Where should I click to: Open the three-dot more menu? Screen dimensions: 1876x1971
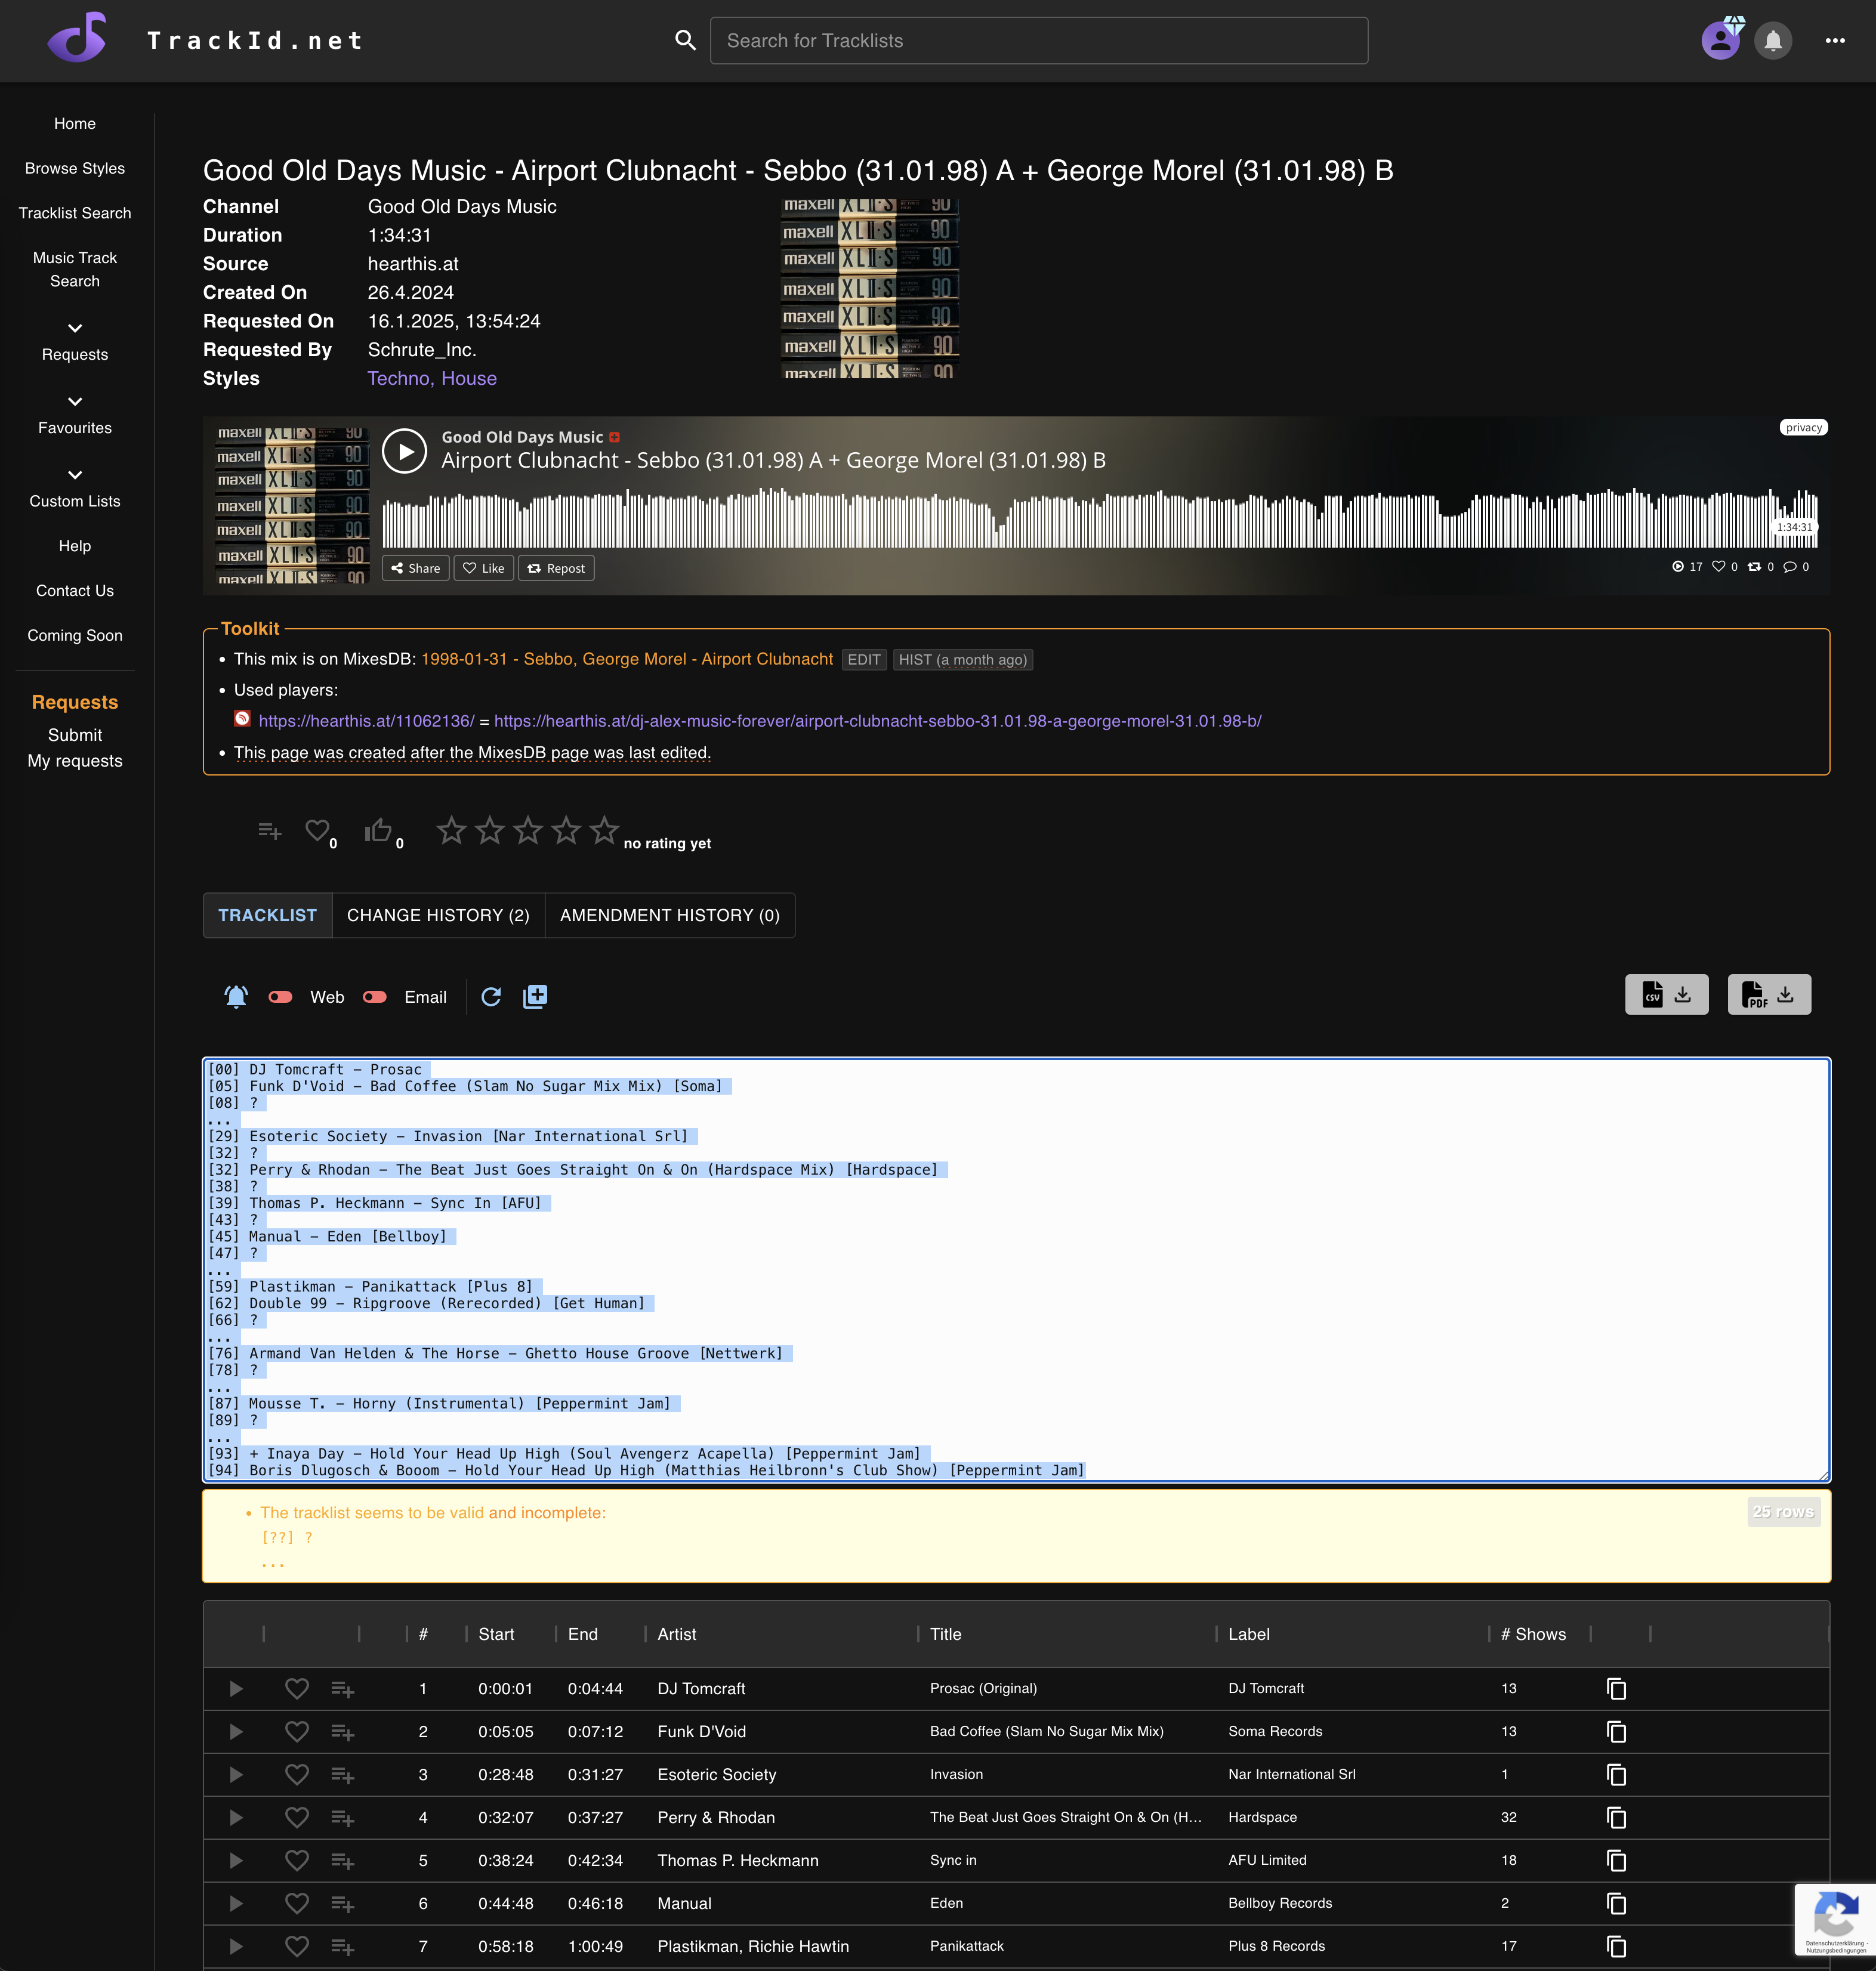tap(1834, 41)
